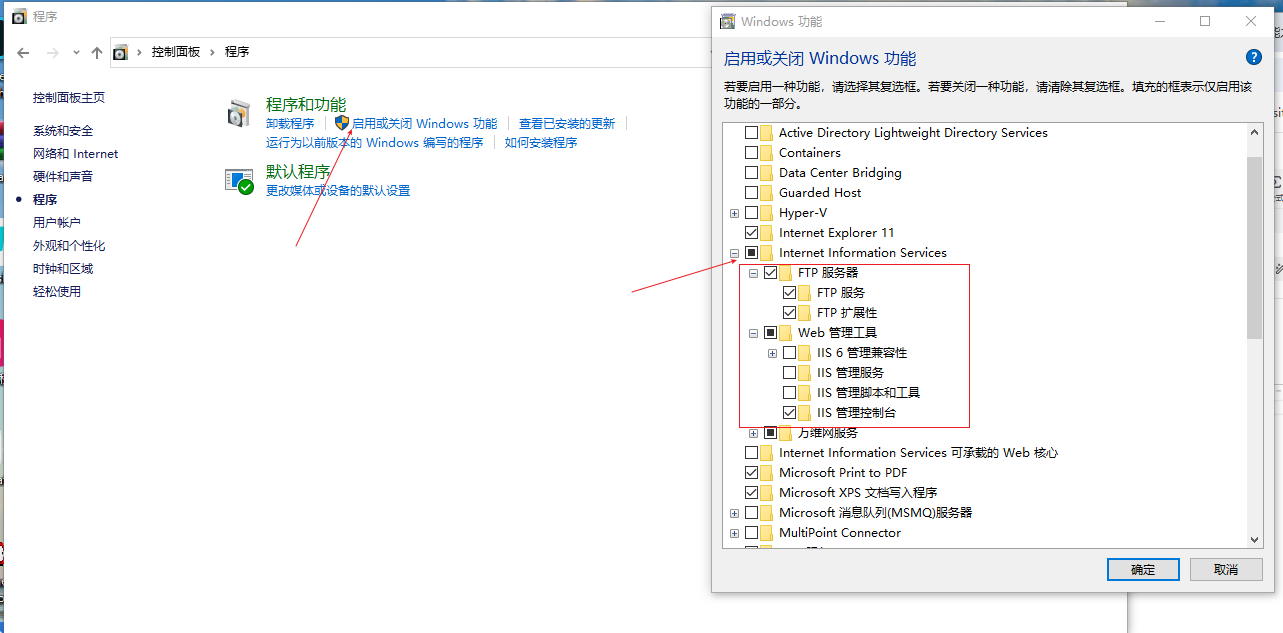Click the 程序 window title bar icon
Screen dimensions: 1283x633
pyautogui.click(x=18, y=16)
